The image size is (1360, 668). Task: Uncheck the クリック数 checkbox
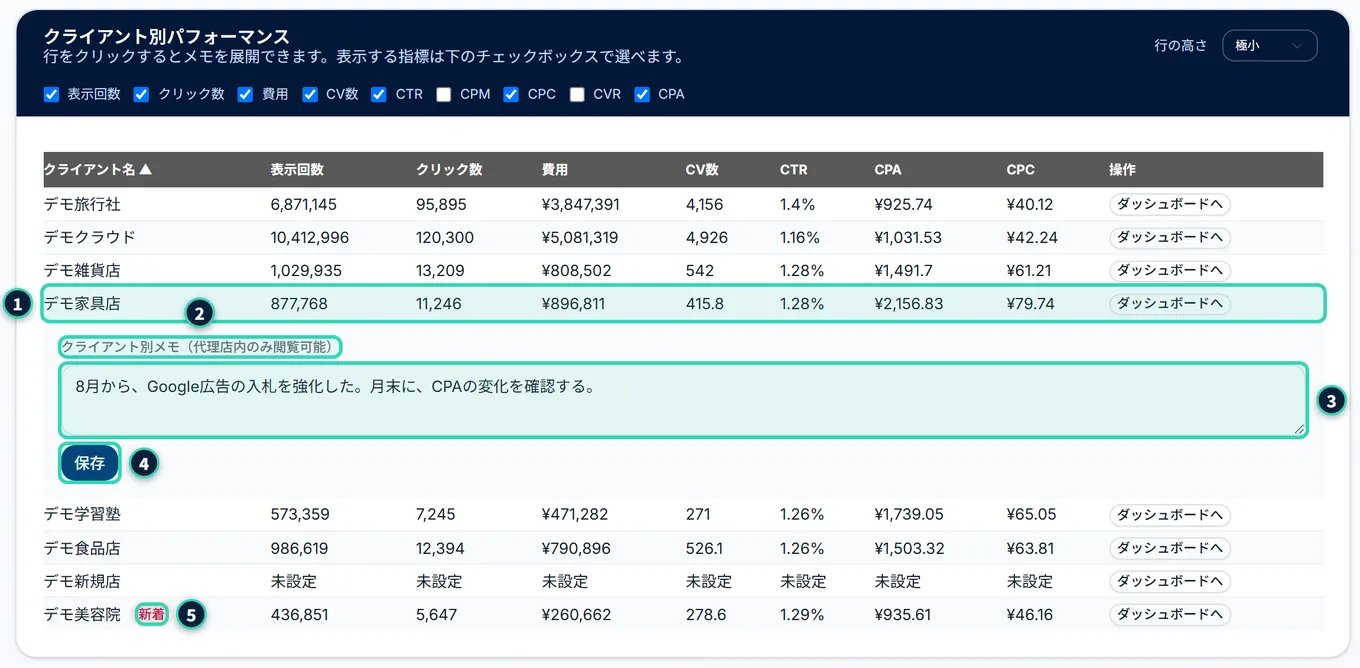pyautogui.click(x=142, y=94)
